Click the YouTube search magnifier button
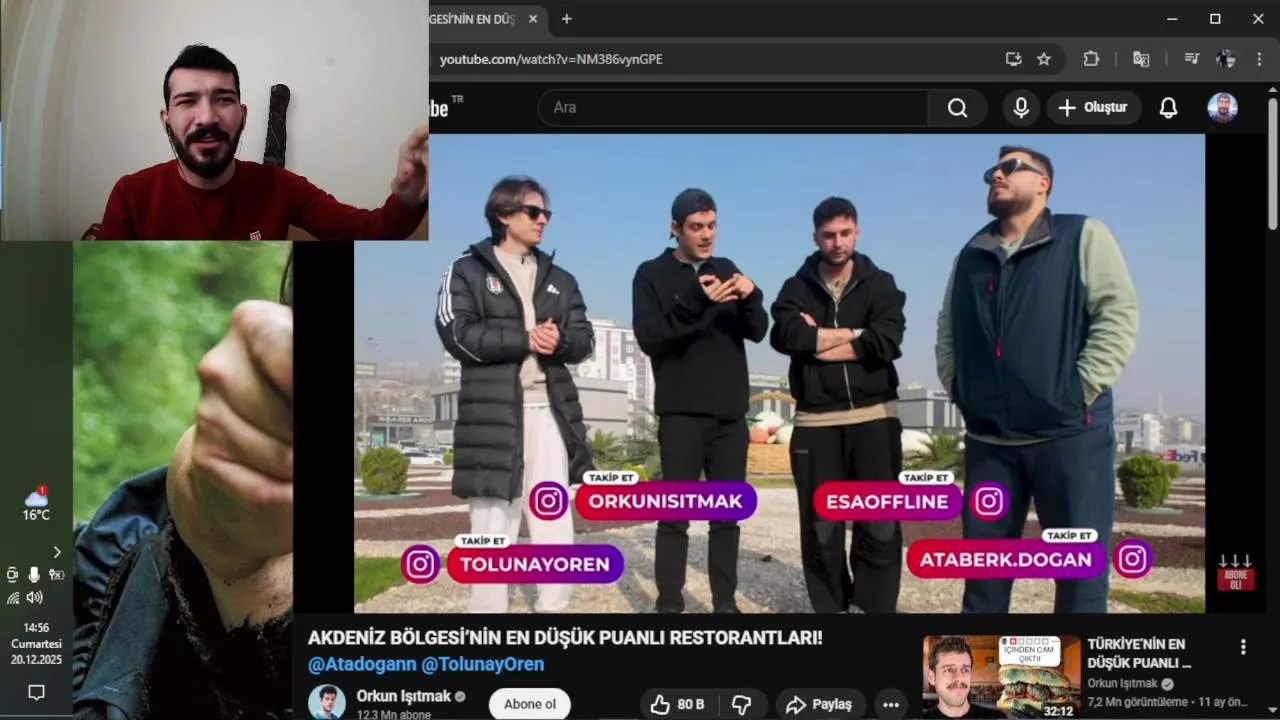Screen dimensions: 1280x720 (x=957, y=108)
